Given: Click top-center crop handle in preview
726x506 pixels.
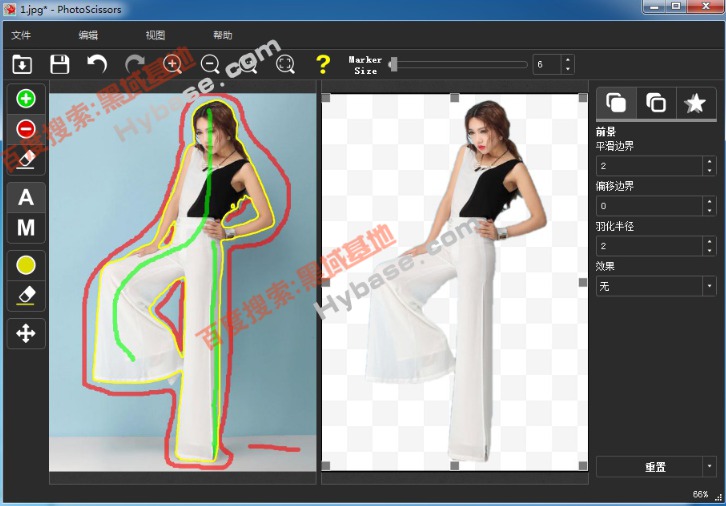Looking at the screenshot, I should 455,98.
